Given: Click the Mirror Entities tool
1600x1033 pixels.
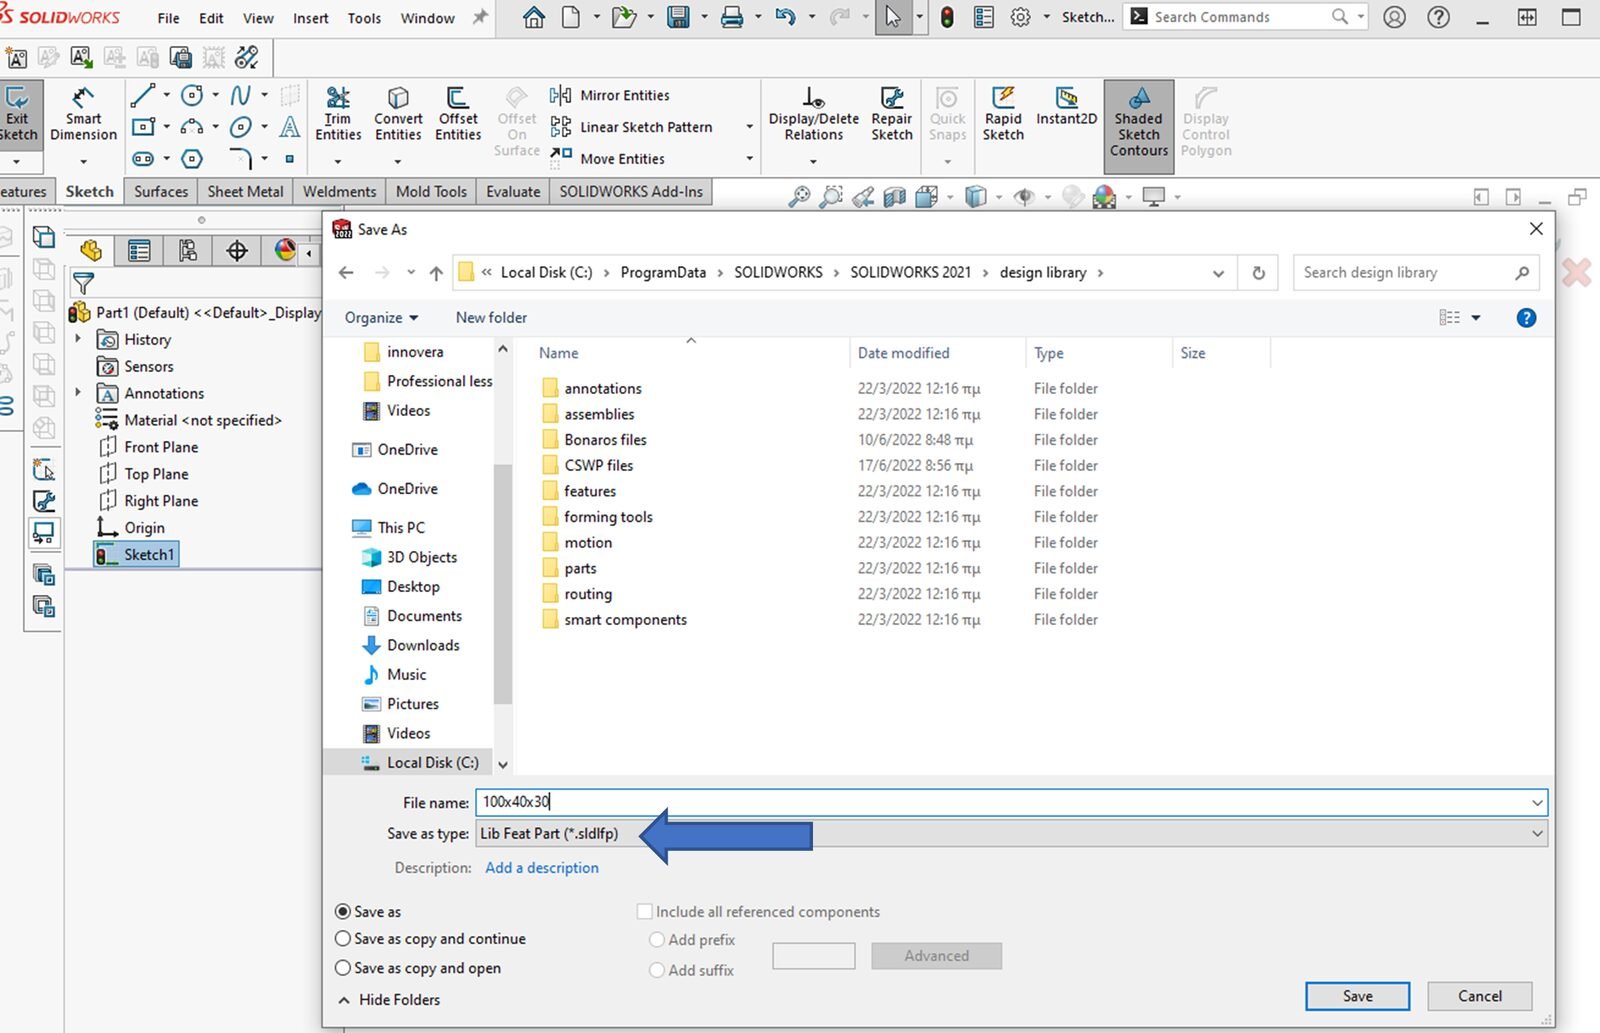Looking at the screenshot, I should (612, 95).
